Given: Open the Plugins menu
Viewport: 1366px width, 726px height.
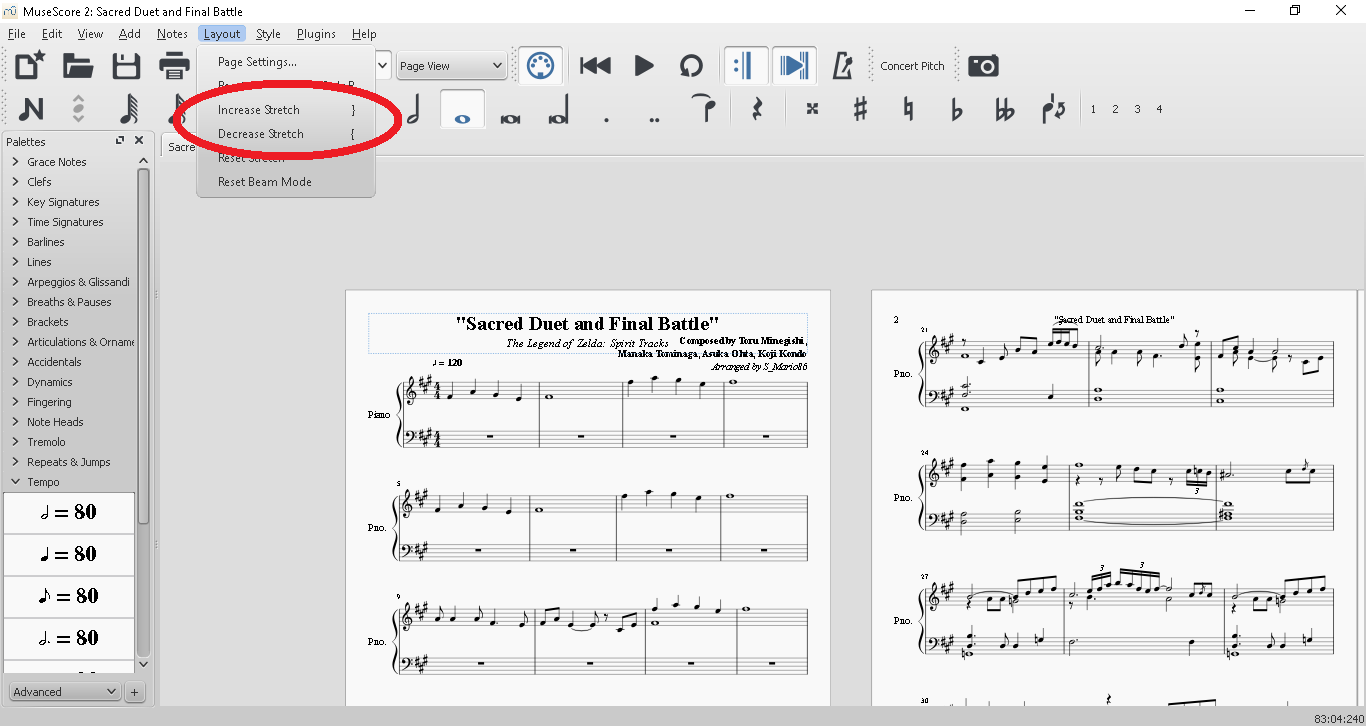Looking at the screenshot, I should 316,34.
